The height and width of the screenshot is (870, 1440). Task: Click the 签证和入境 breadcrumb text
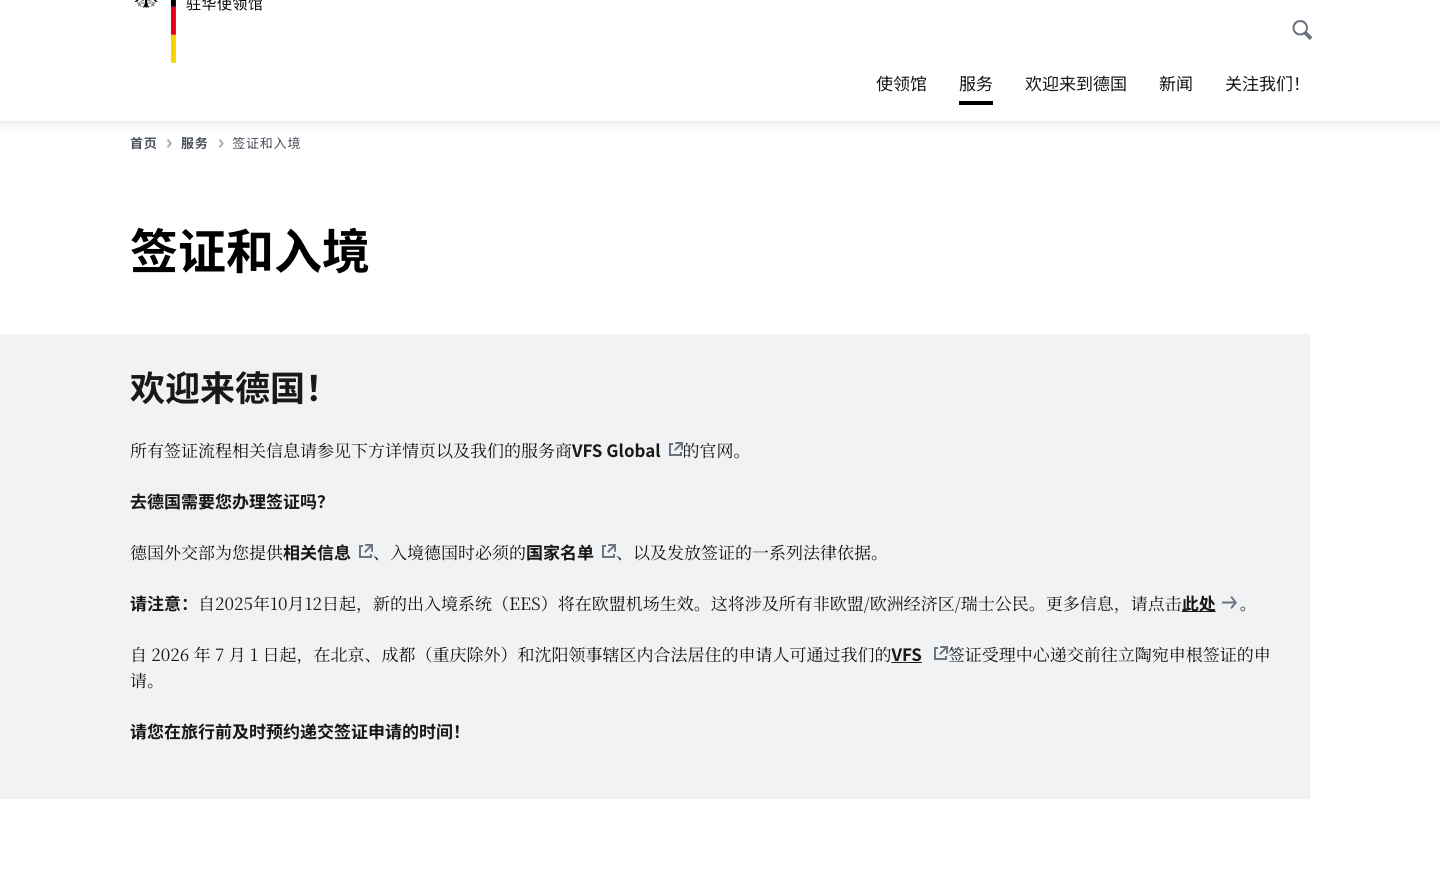(x=266, y=143)
